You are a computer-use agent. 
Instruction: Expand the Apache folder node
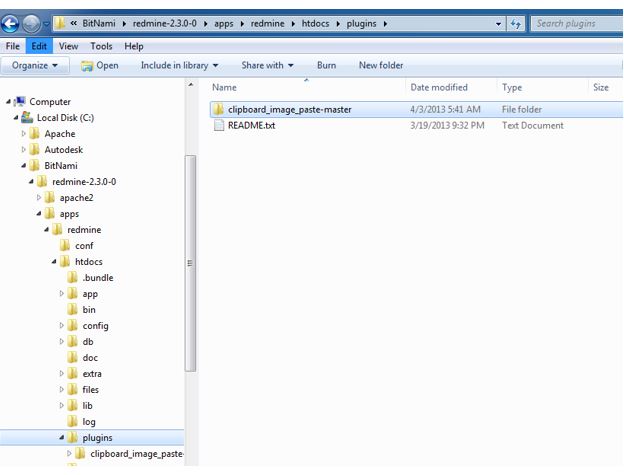click(23, 134)
